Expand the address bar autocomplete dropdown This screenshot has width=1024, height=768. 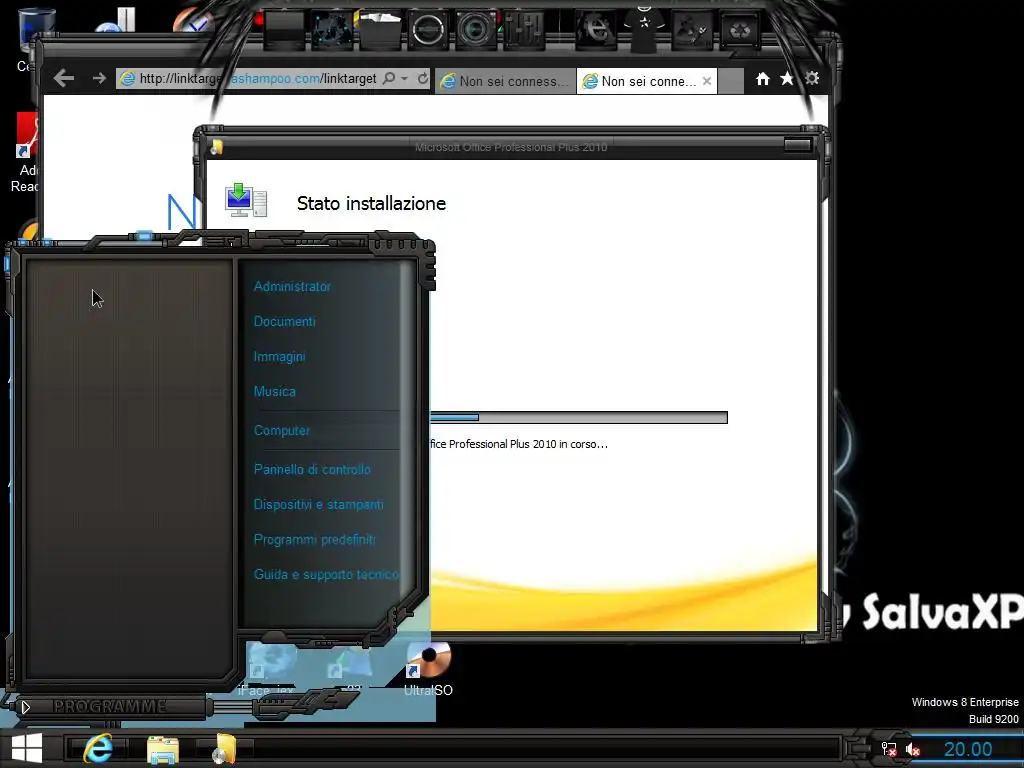(405, 78)
